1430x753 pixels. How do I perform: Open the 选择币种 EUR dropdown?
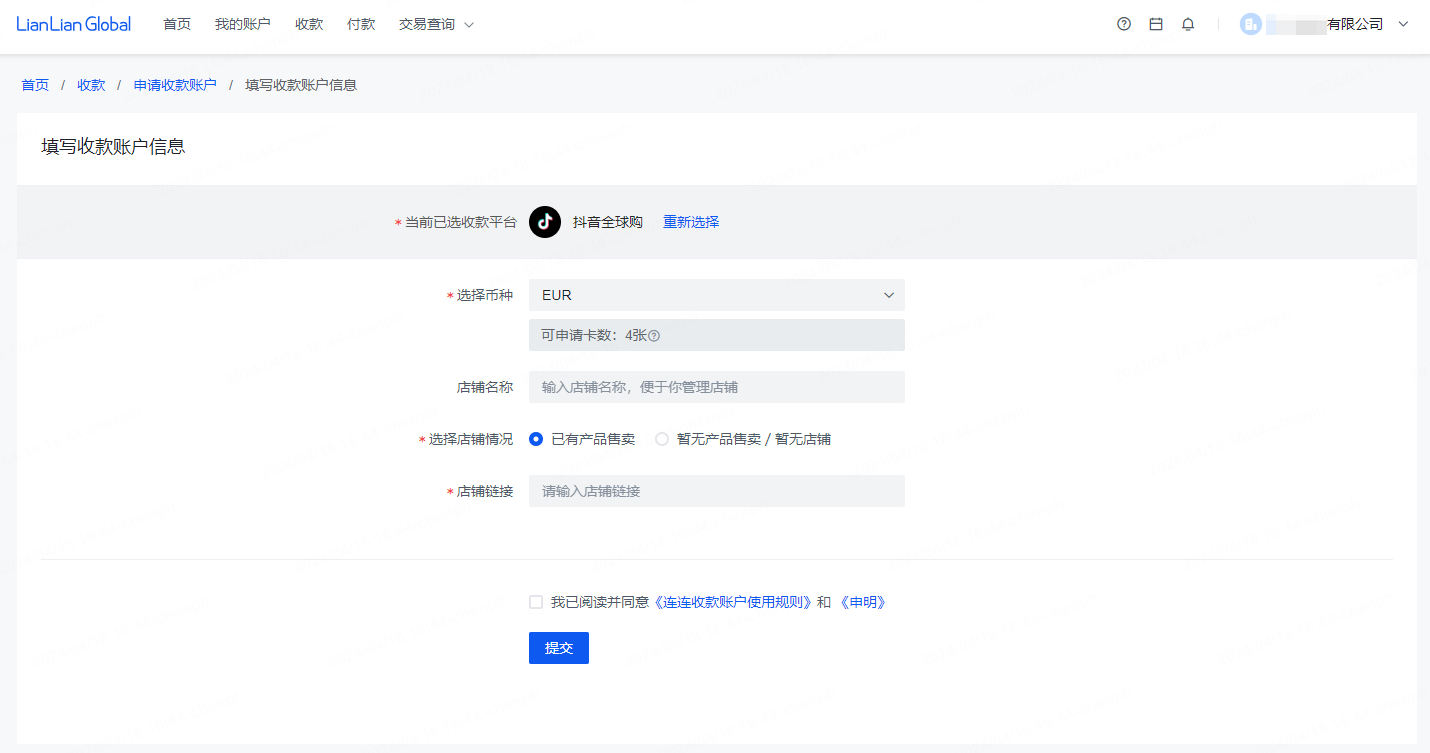point(717,295)
